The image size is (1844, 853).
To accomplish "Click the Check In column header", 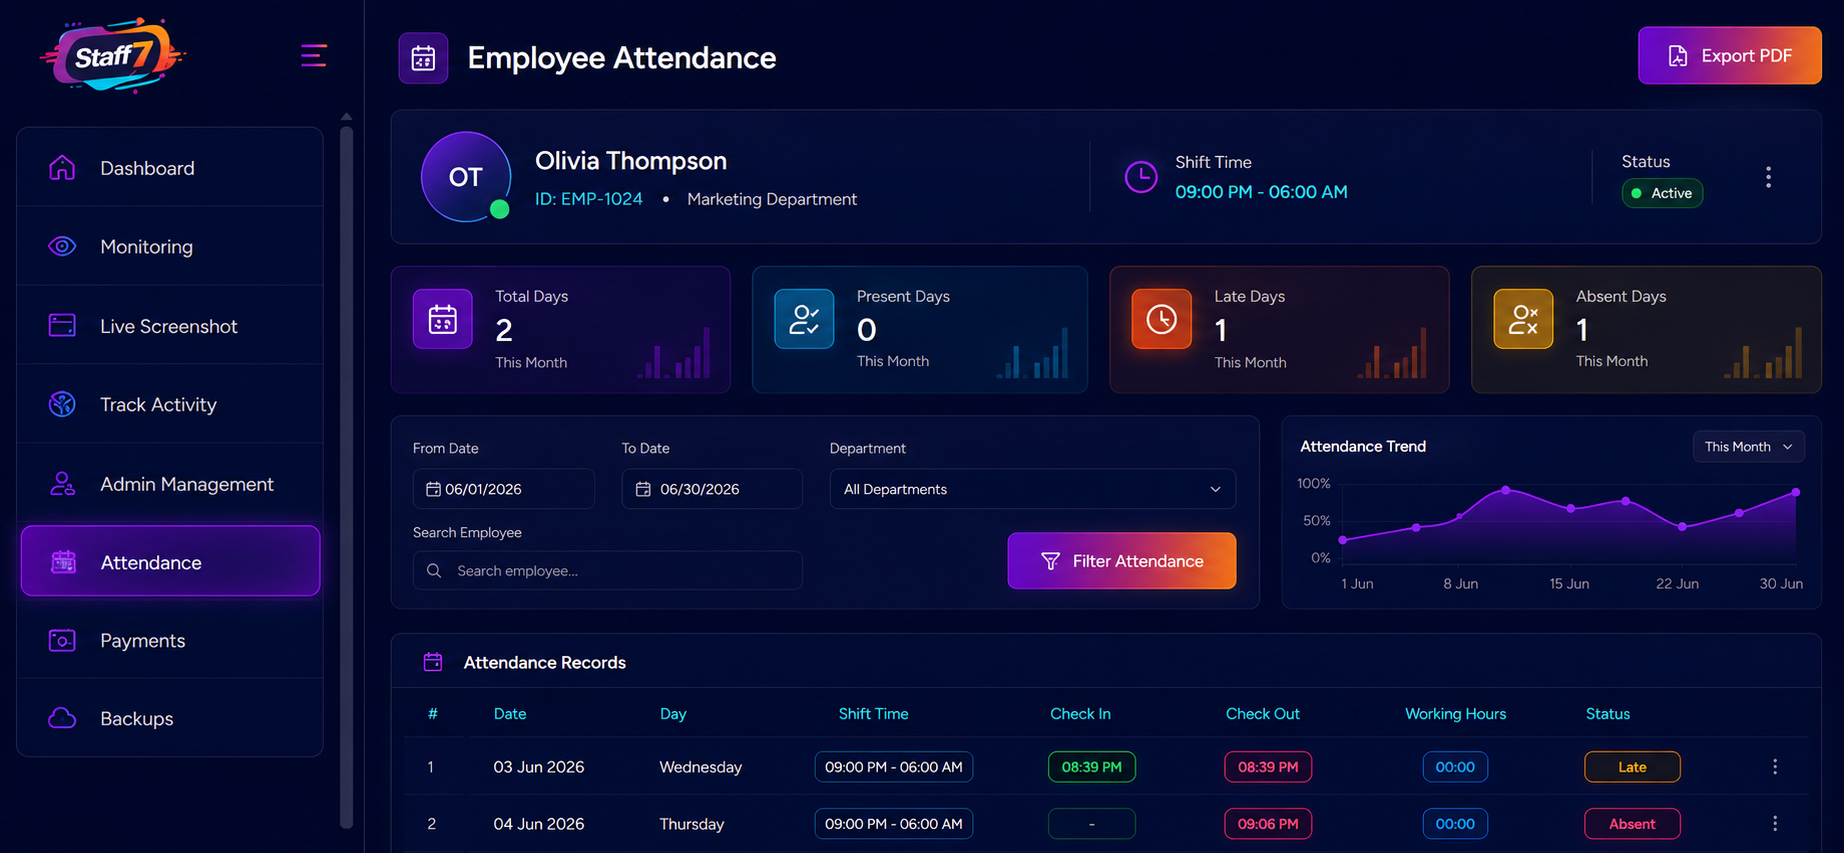I will [1080, 714].
